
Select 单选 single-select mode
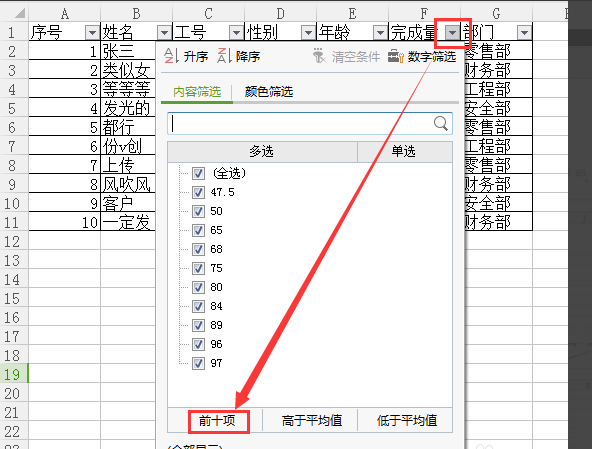click(x=404, y=152)
